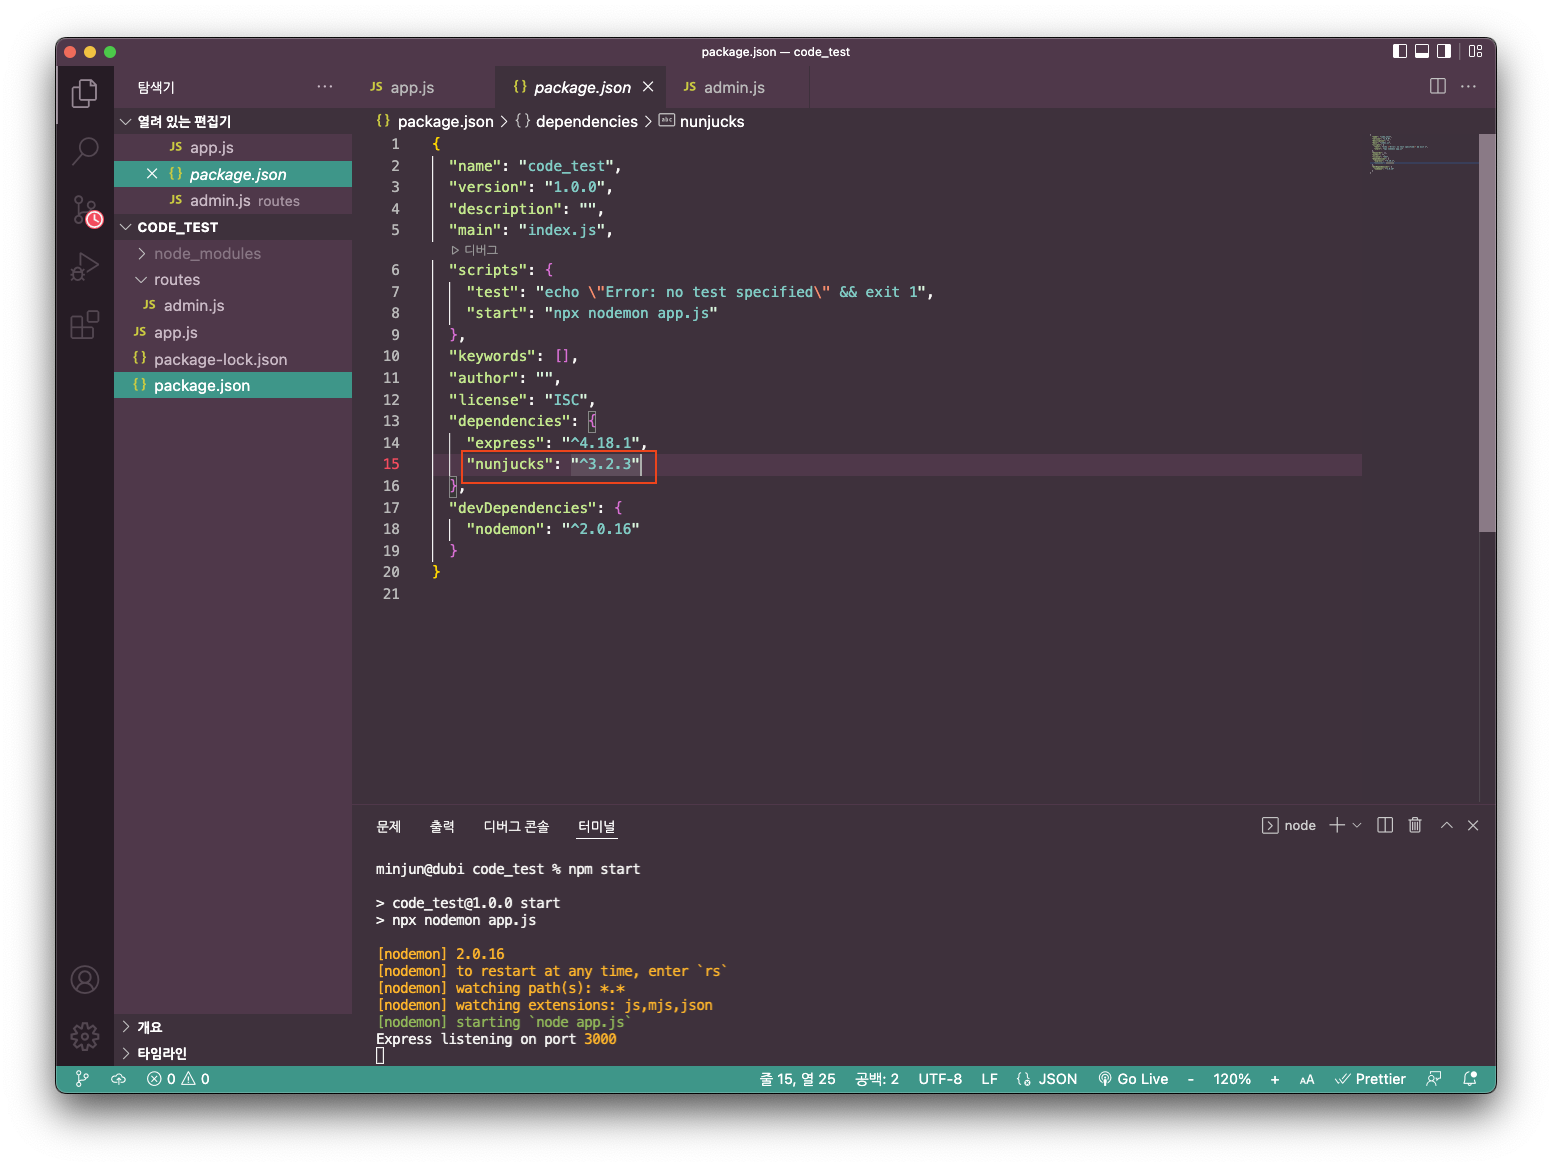This screenshot has height=1167, width=1552.
Task: Toggle bottom panel layout icon in title bar
Action: (1422, 51)
